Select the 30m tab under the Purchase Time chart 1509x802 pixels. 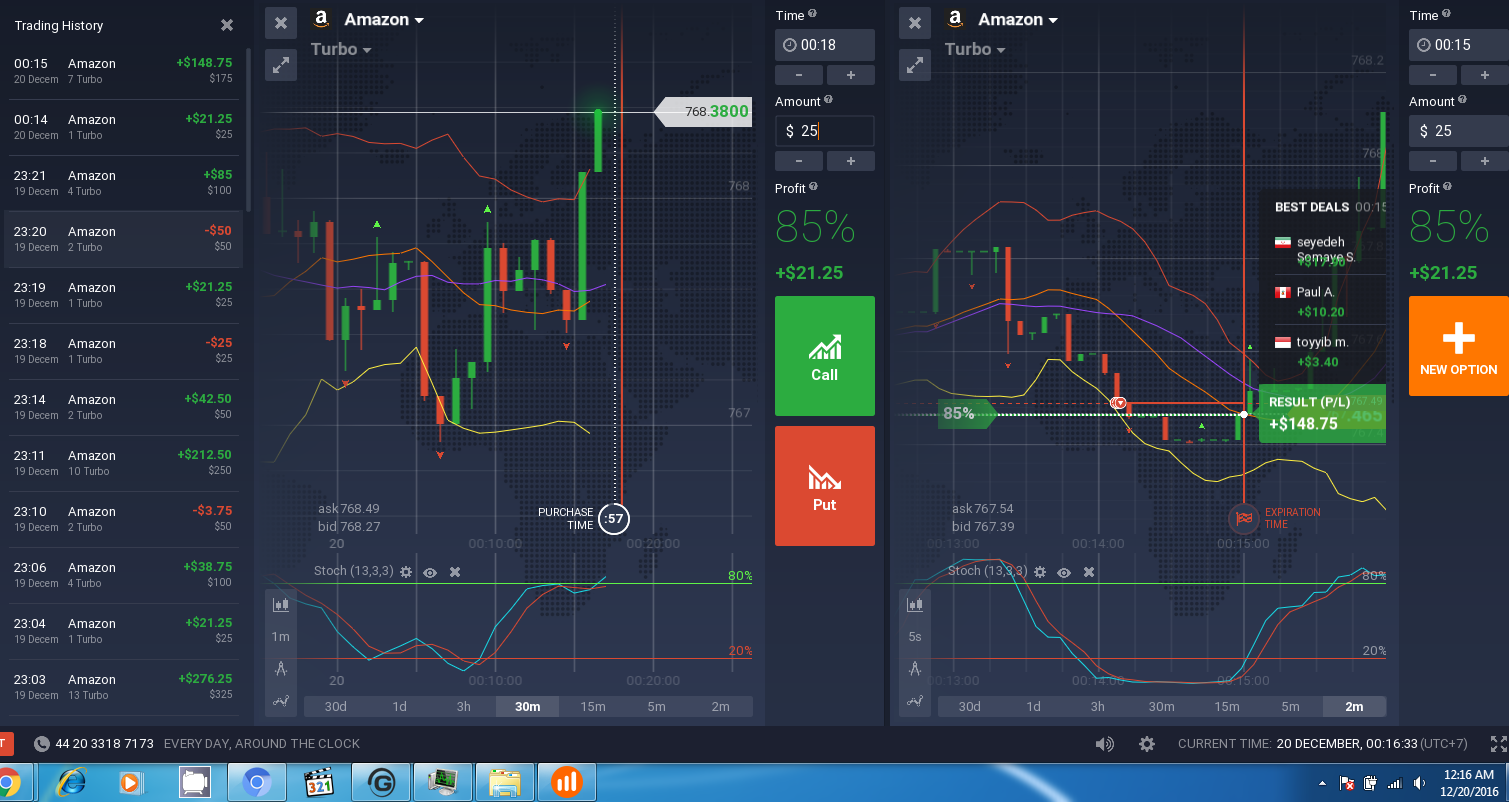(528, 706)
